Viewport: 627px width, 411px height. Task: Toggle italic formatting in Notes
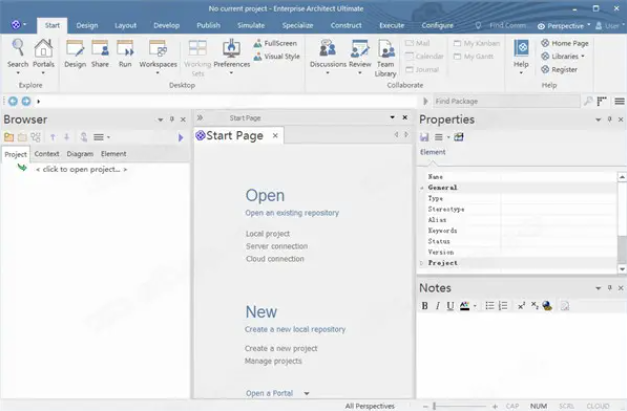[437, 306]
